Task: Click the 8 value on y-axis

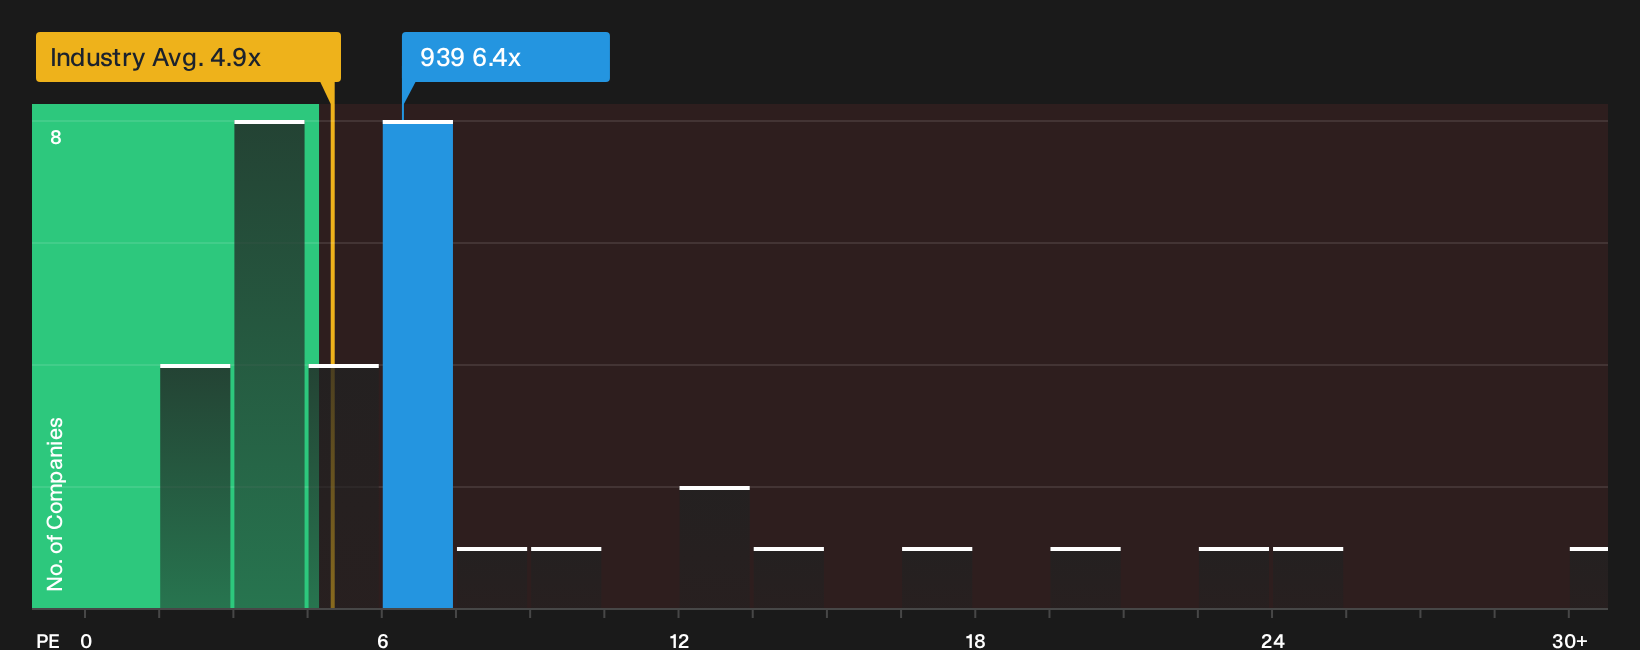Action: [56, 137]
